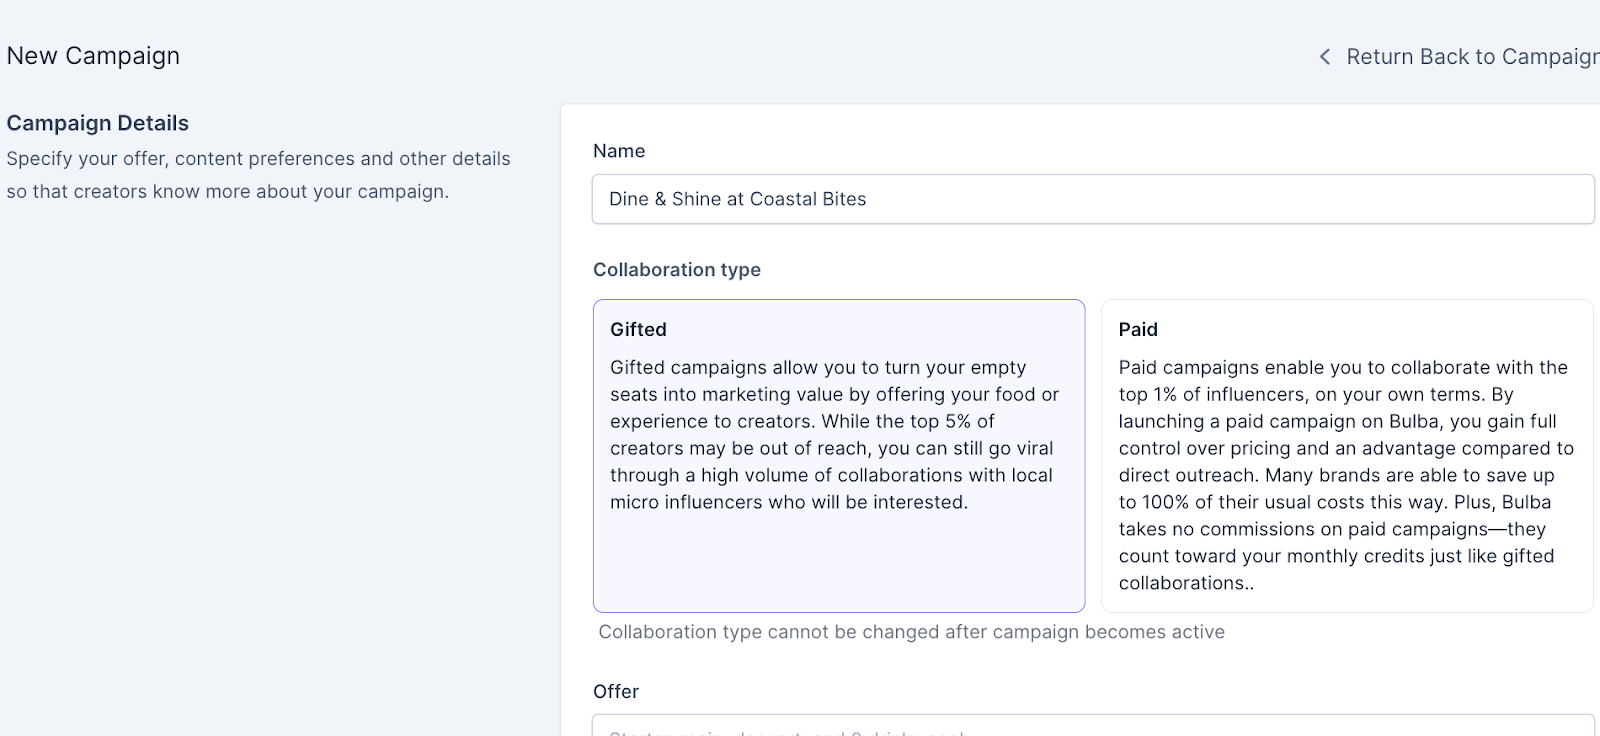Screen dimensions: 1600x736
Task: Click the Paid card title text
Action: coord(1138,329)
